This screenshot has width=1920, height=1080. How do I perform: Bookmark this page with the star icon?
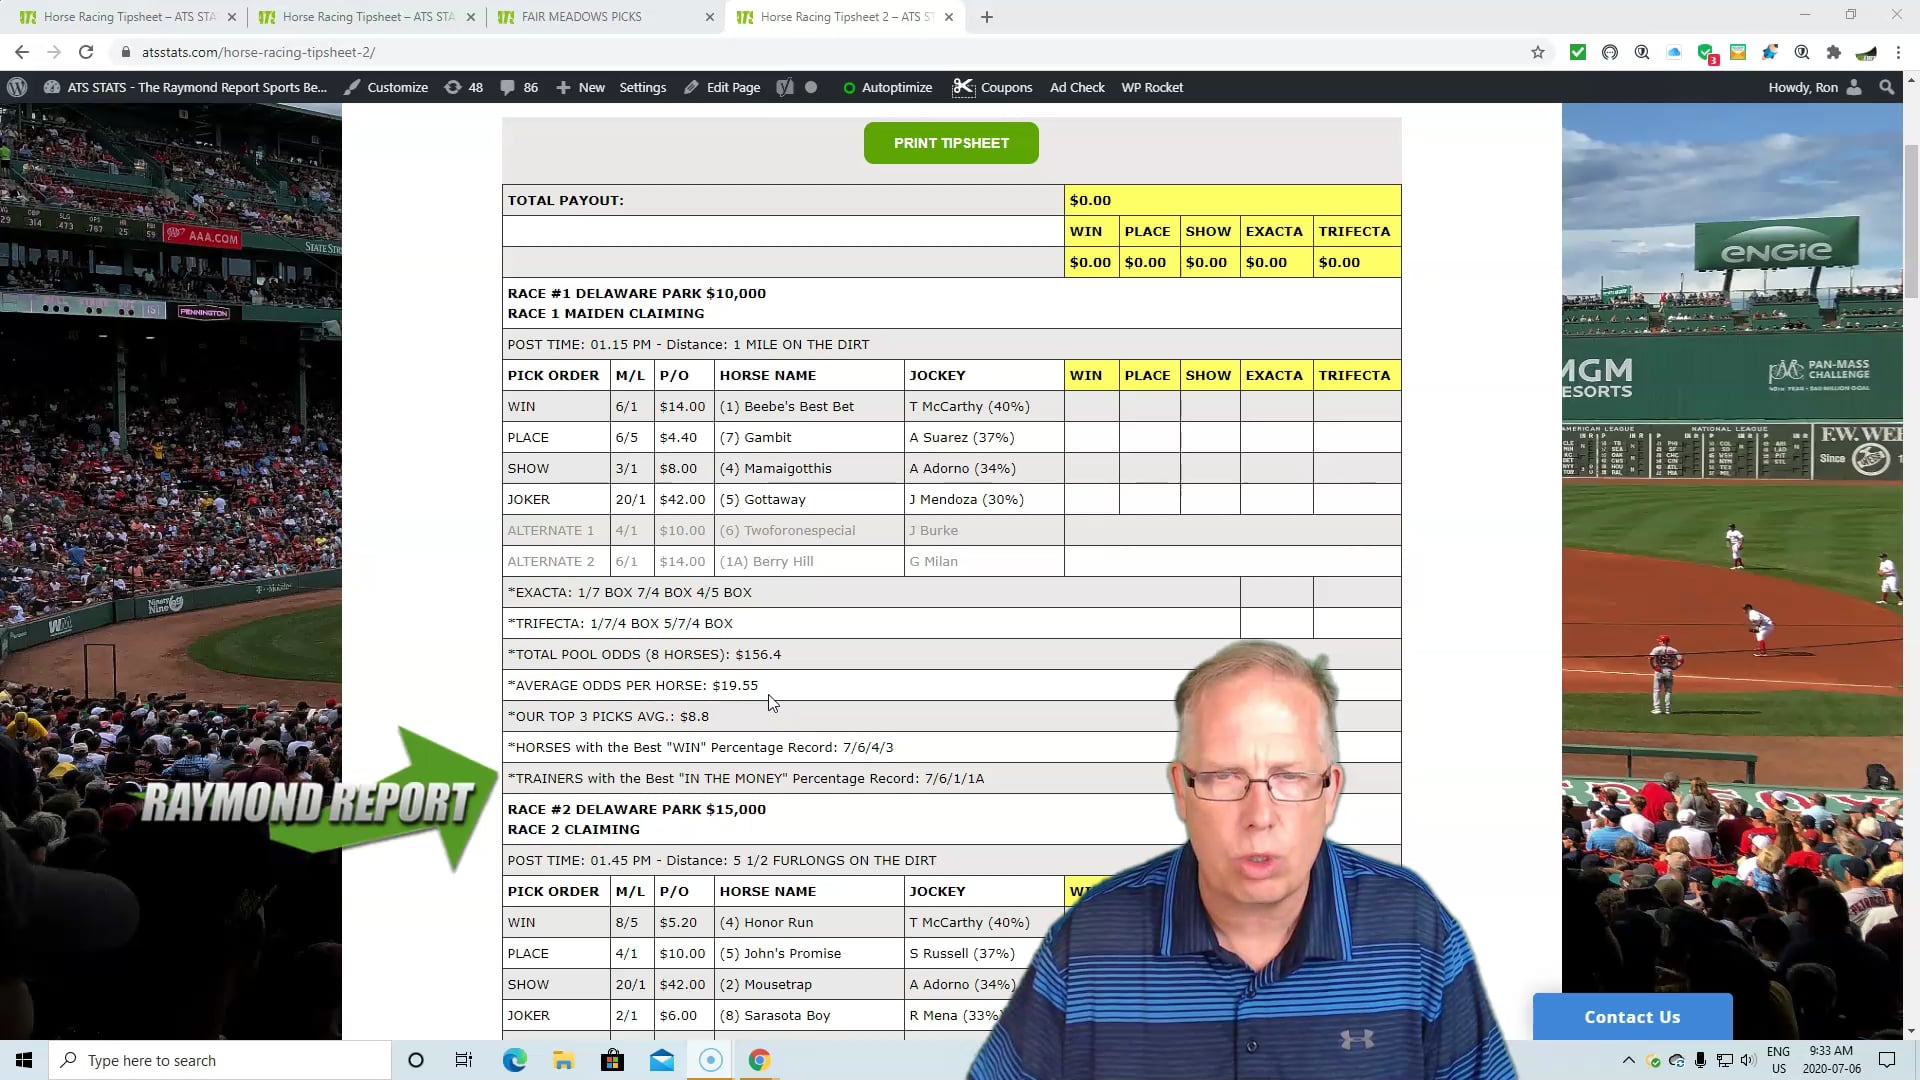pos(1538,52)
